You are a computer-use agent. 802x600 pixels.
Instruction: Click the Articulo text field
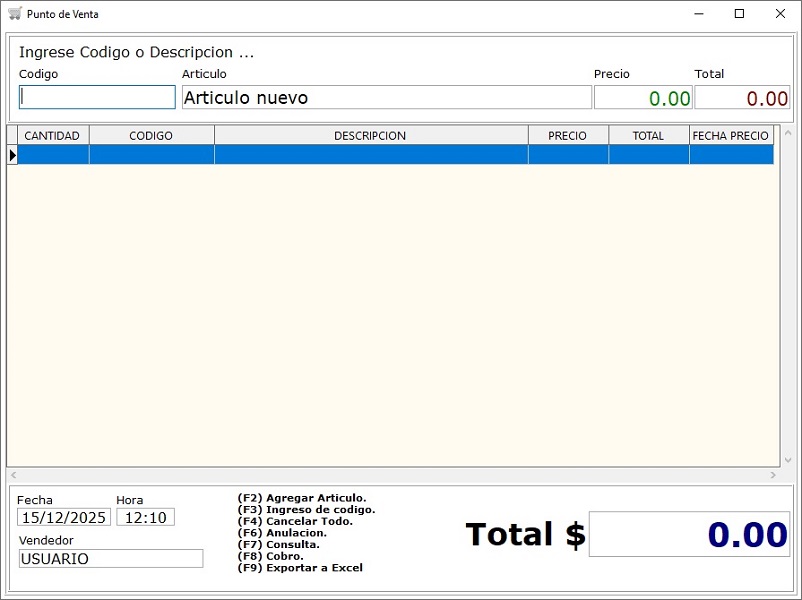coord(386,97)
